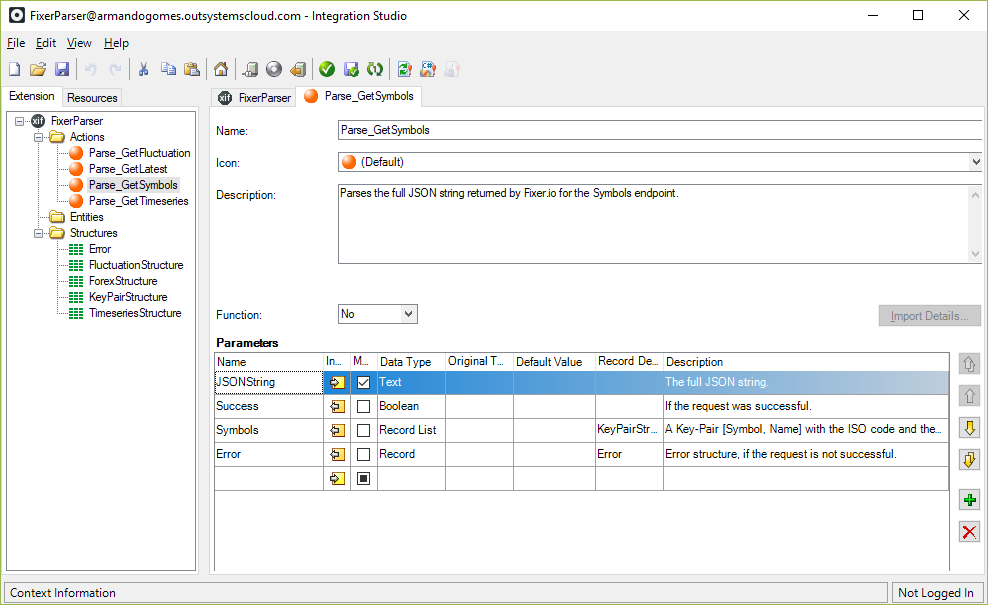Toggle the mandatory checkbox for JSONString
988x605 pixels.
[363, 383]
